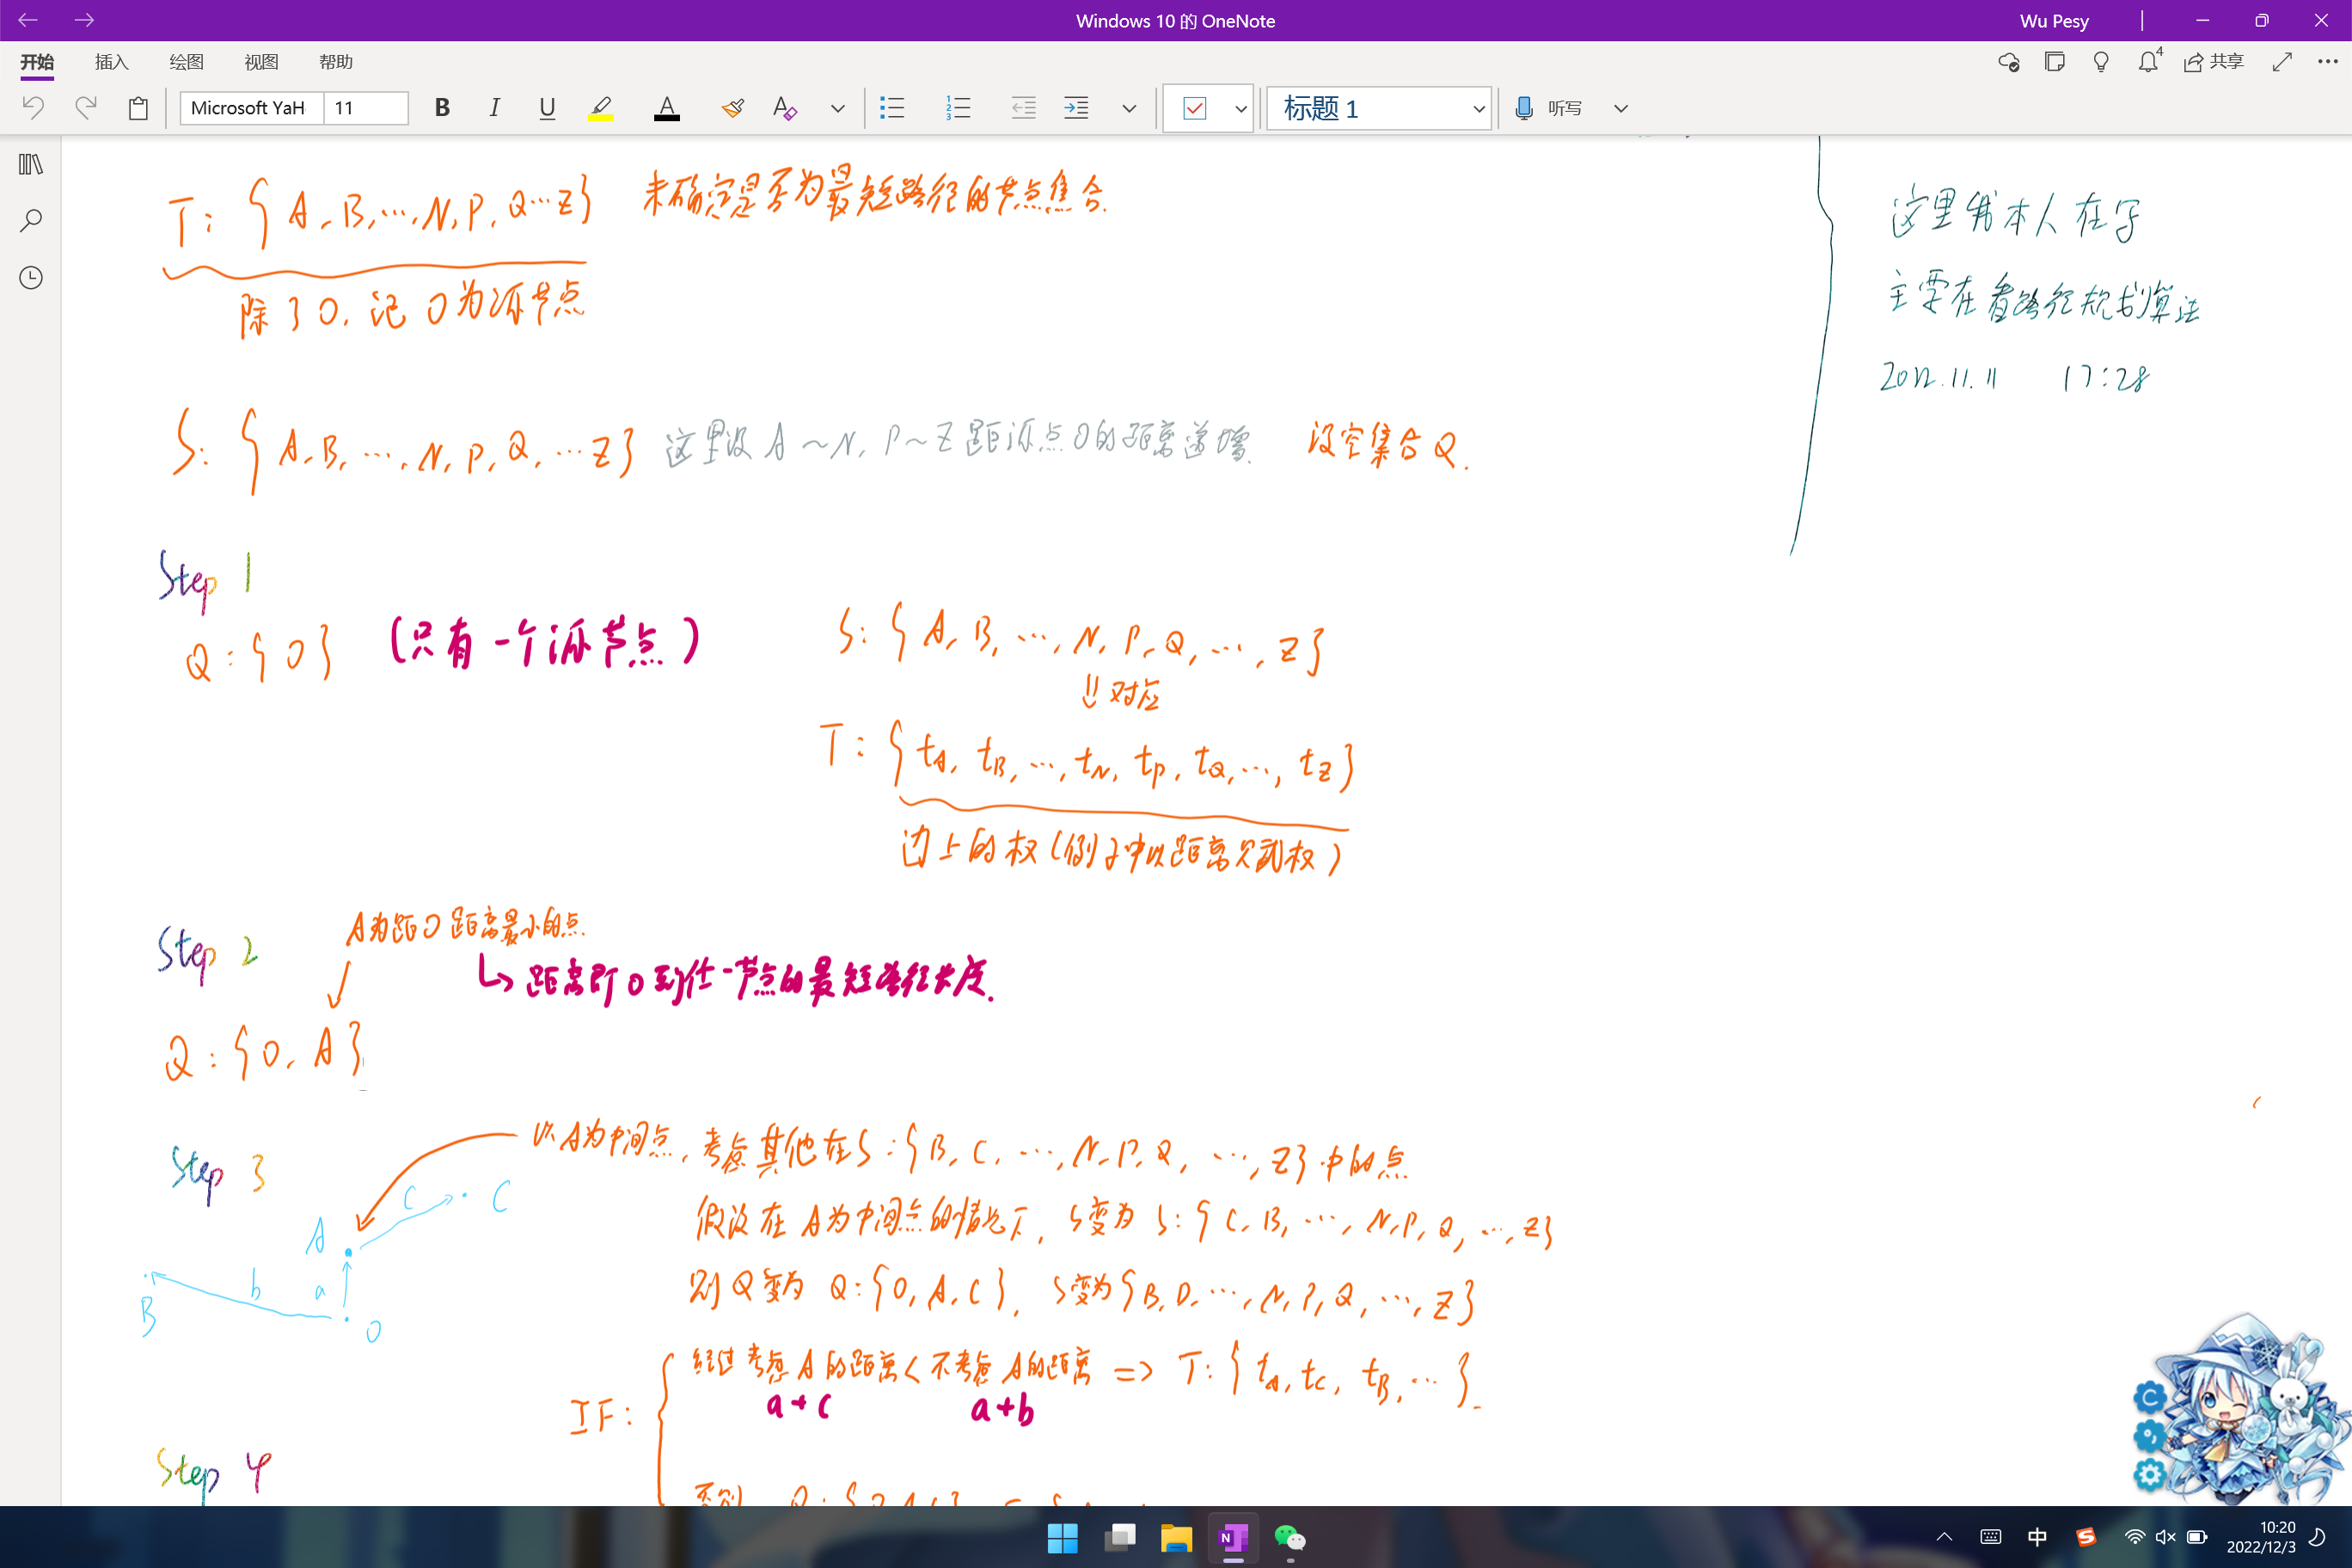
Task: Start dictation with 听写 button
Action: [1548, 108]
